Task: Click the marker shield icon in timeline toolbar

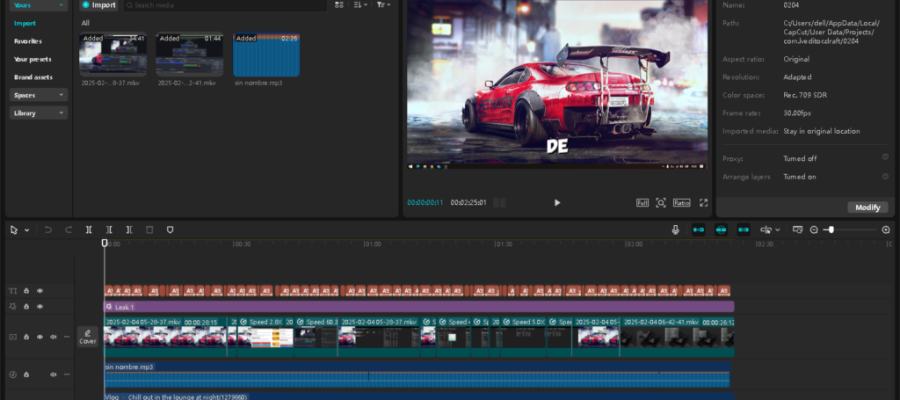Action: (x=170, y=229)
